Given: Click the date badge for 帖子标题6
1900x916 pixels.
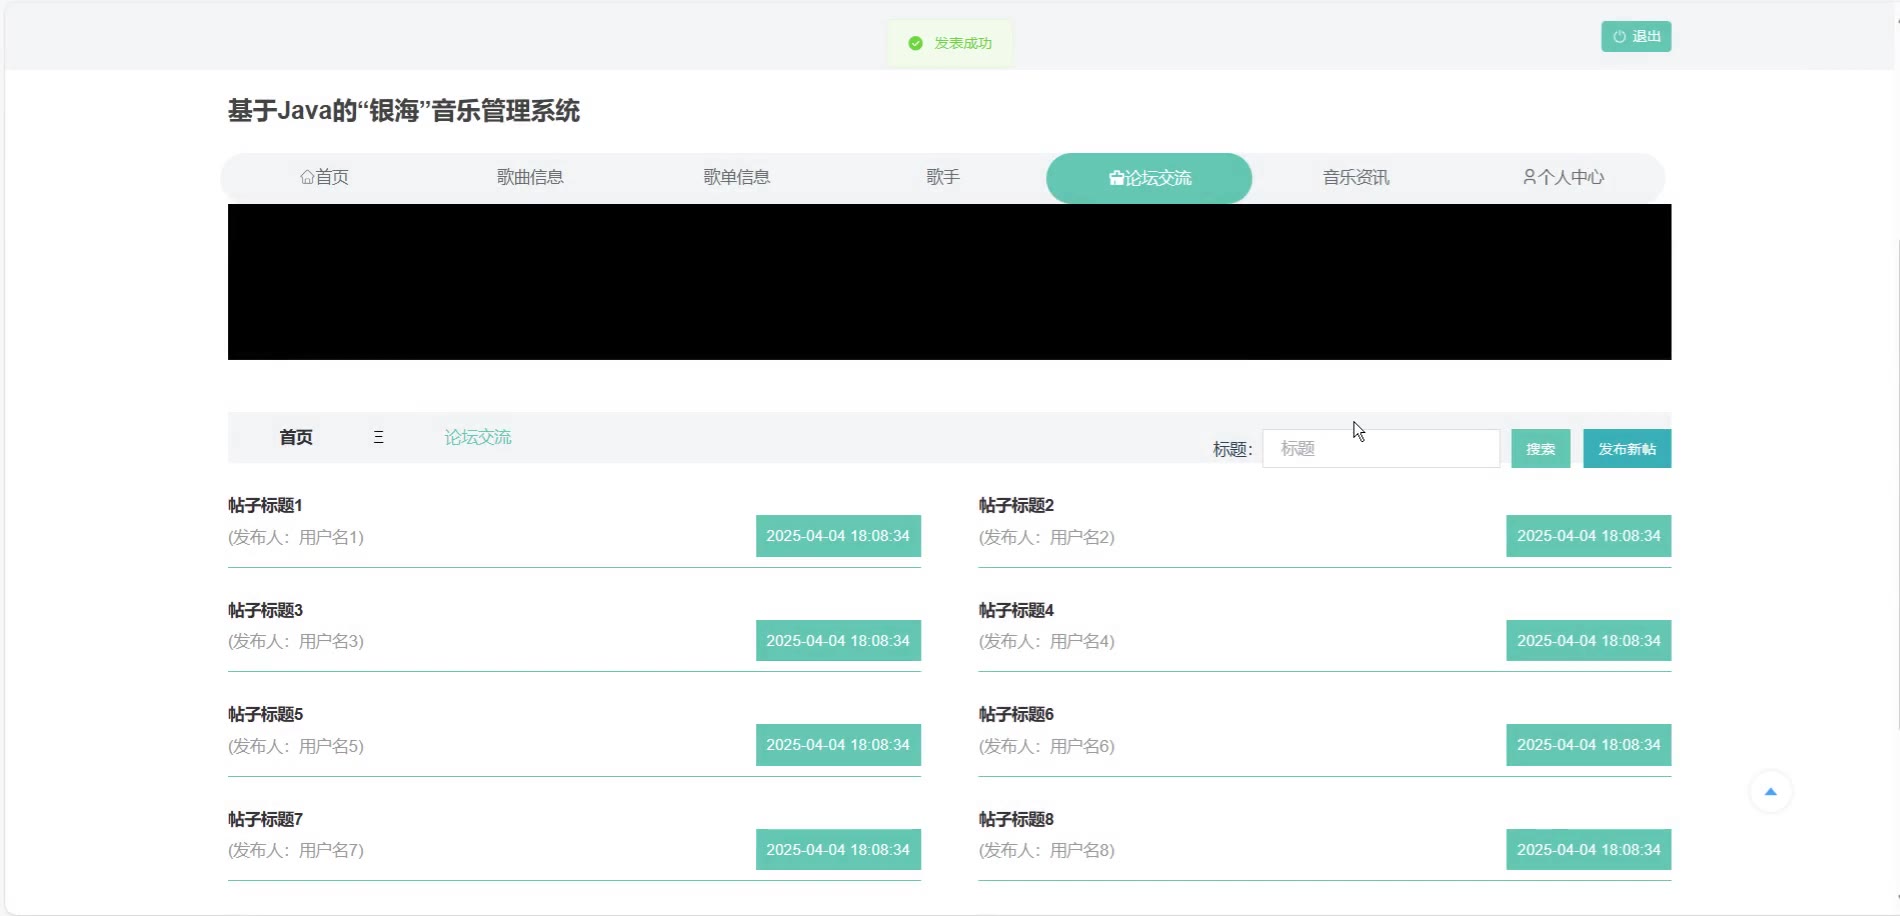Looking at the screenshot, I should pos(1589,745).
